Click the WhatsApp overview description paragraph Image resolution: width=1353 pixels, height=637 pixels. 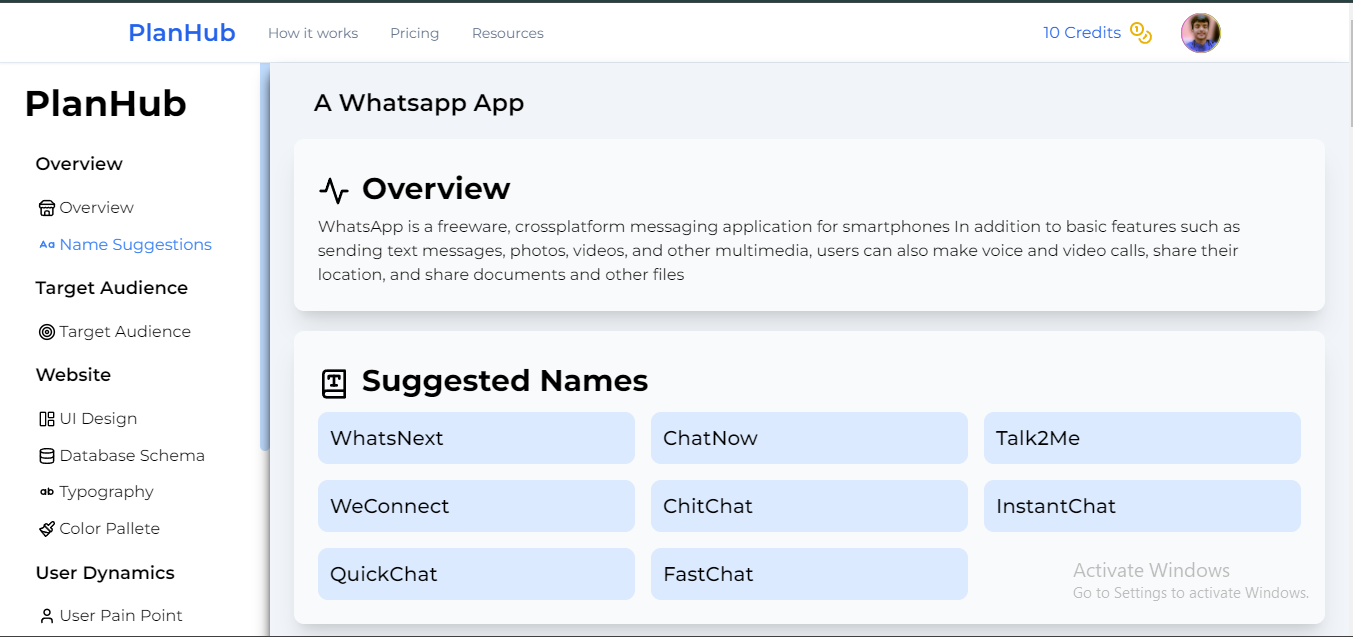pos(779,251)
